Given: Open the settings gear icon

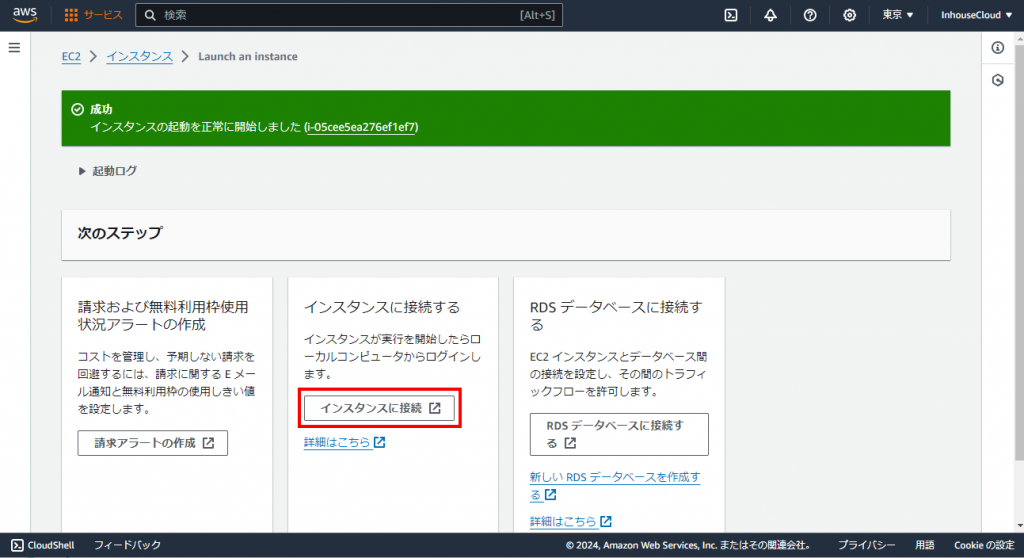Looking at the screenshot, I should click(849, 15).
